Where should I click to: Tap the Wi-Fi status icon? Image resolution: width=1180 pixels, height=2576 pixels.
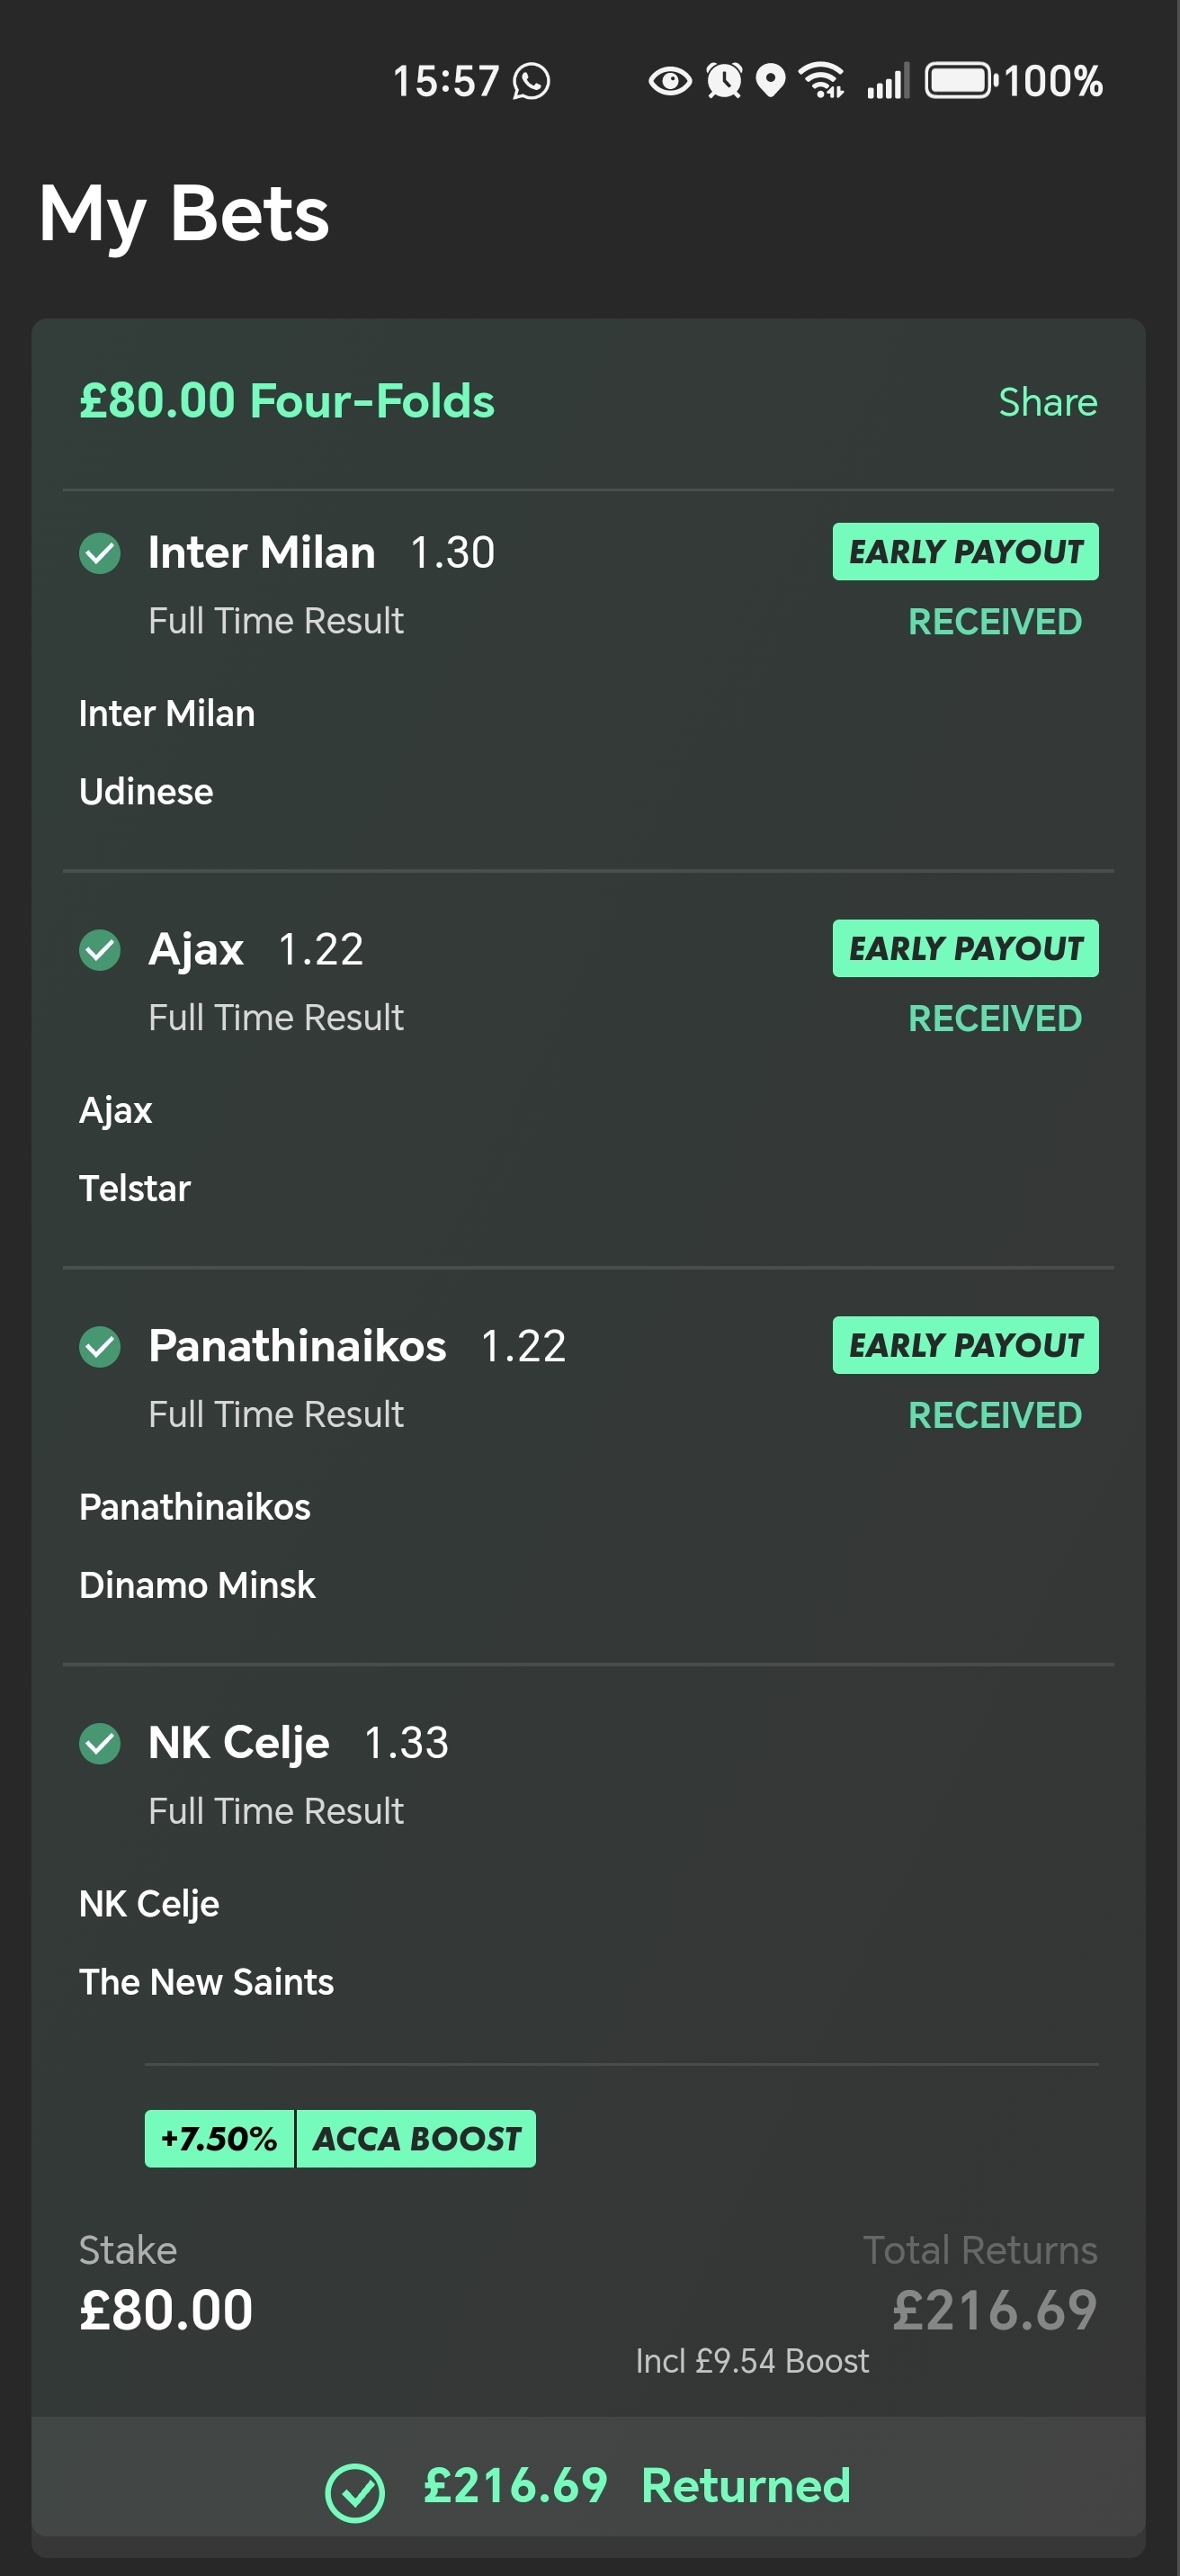coord(822,81)
